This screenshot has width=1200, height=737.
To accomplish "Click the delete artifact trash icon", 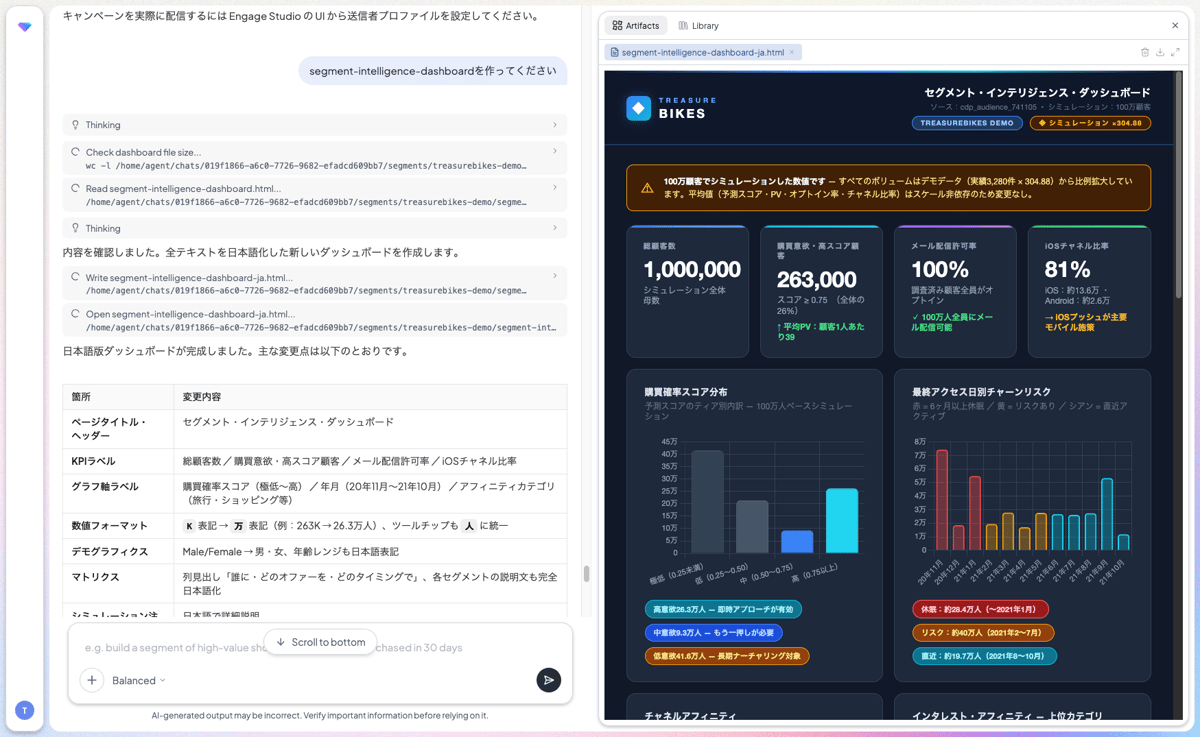I will pyautogui.click(x=1145, y=52).
